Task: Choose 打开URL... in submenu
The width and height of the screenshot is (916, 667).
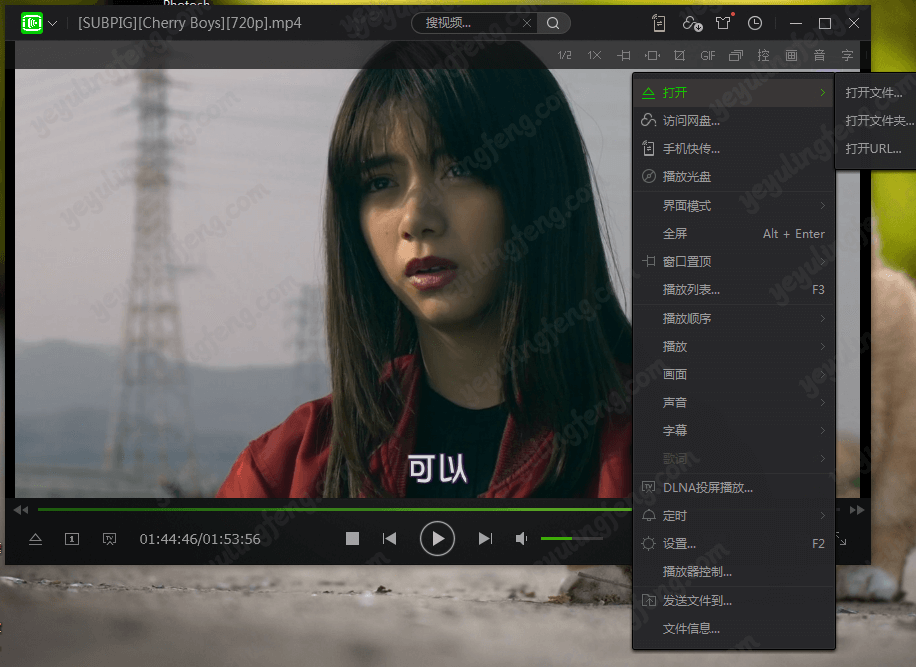Action: [876, 148]
